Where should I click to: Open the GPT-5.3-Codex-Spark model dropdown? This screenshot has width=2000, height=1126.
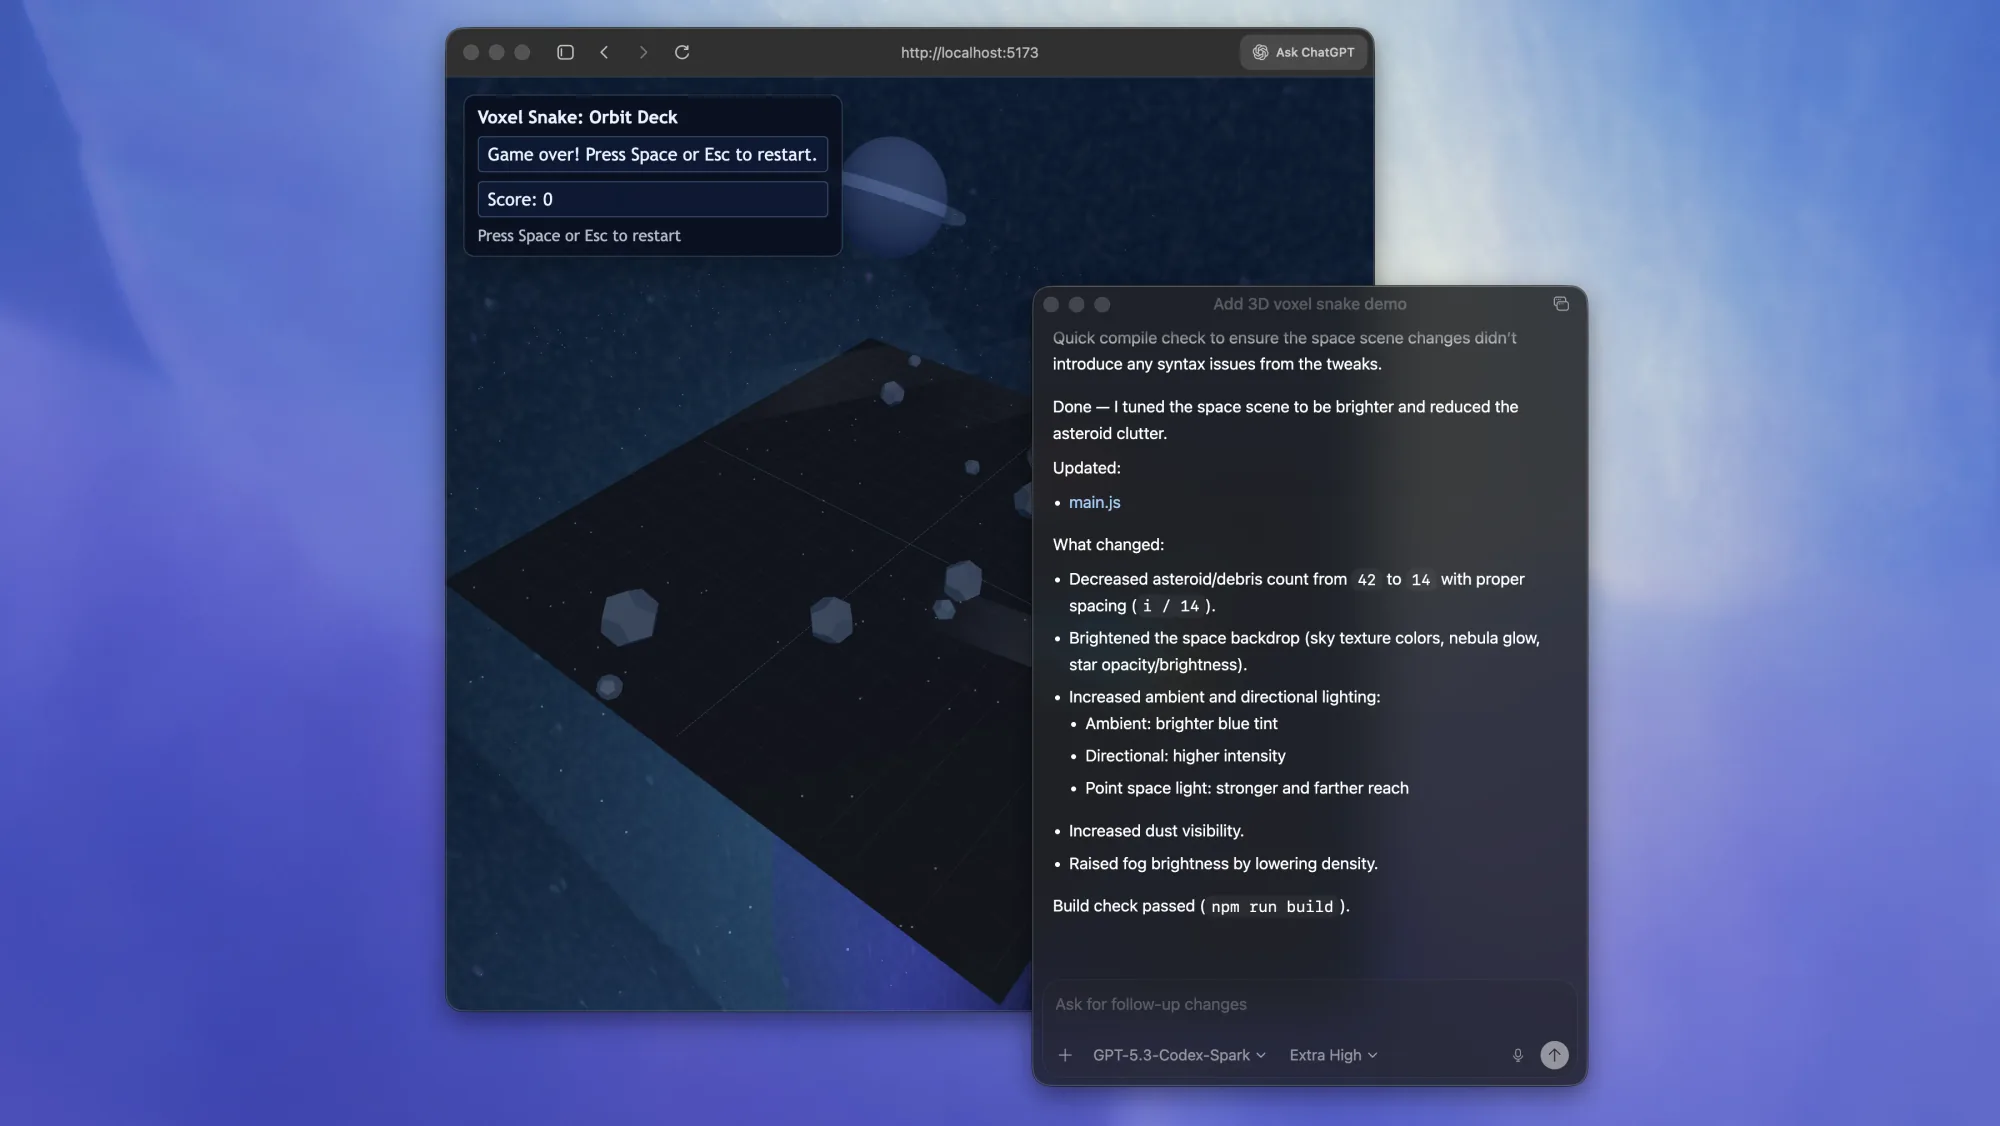pyautogui.click(x=1178, y=1055)
